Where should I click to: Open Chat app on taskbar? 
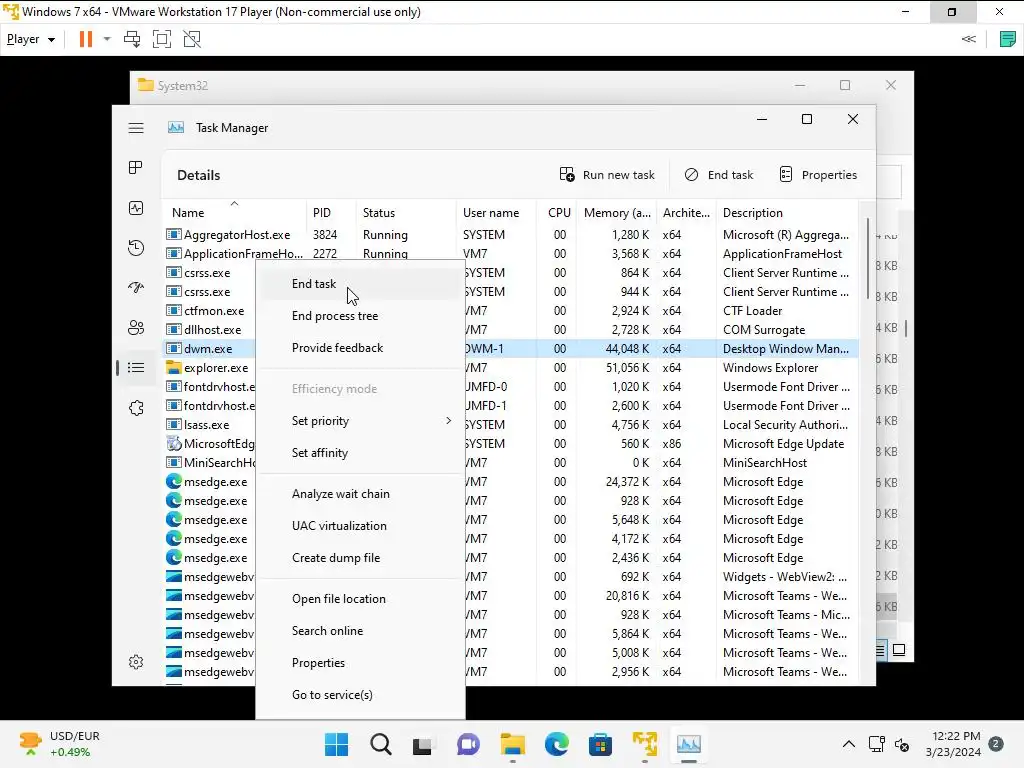(468, 744)
